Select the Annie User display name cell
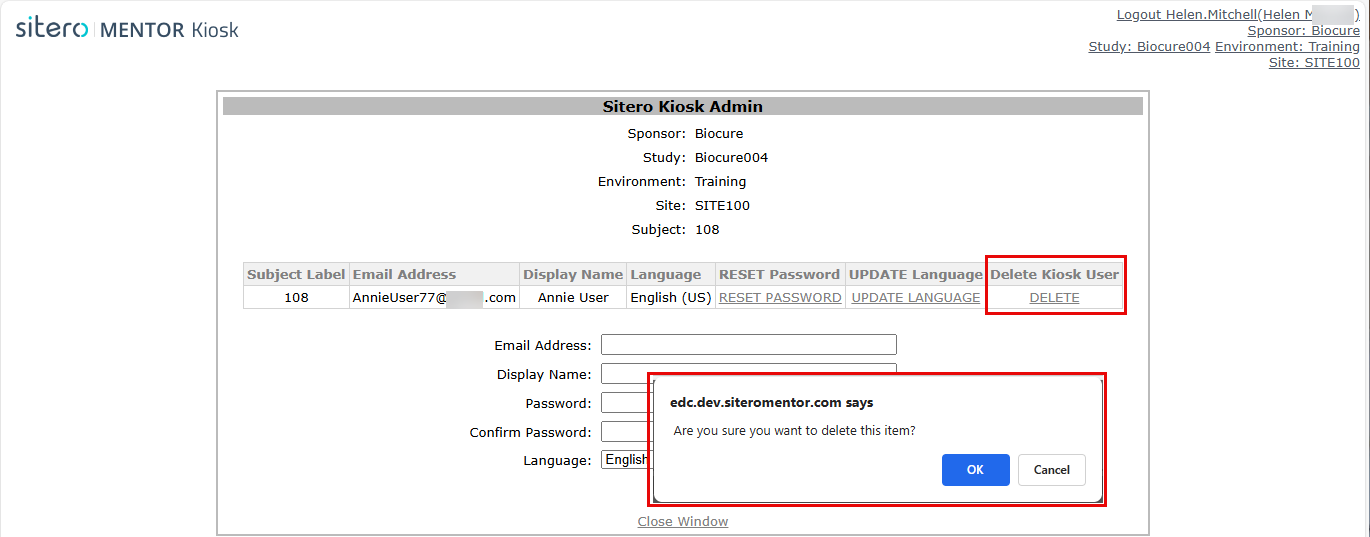Image resolution: width=1370 pixels, height=537 pixels. tap(573, 298)
